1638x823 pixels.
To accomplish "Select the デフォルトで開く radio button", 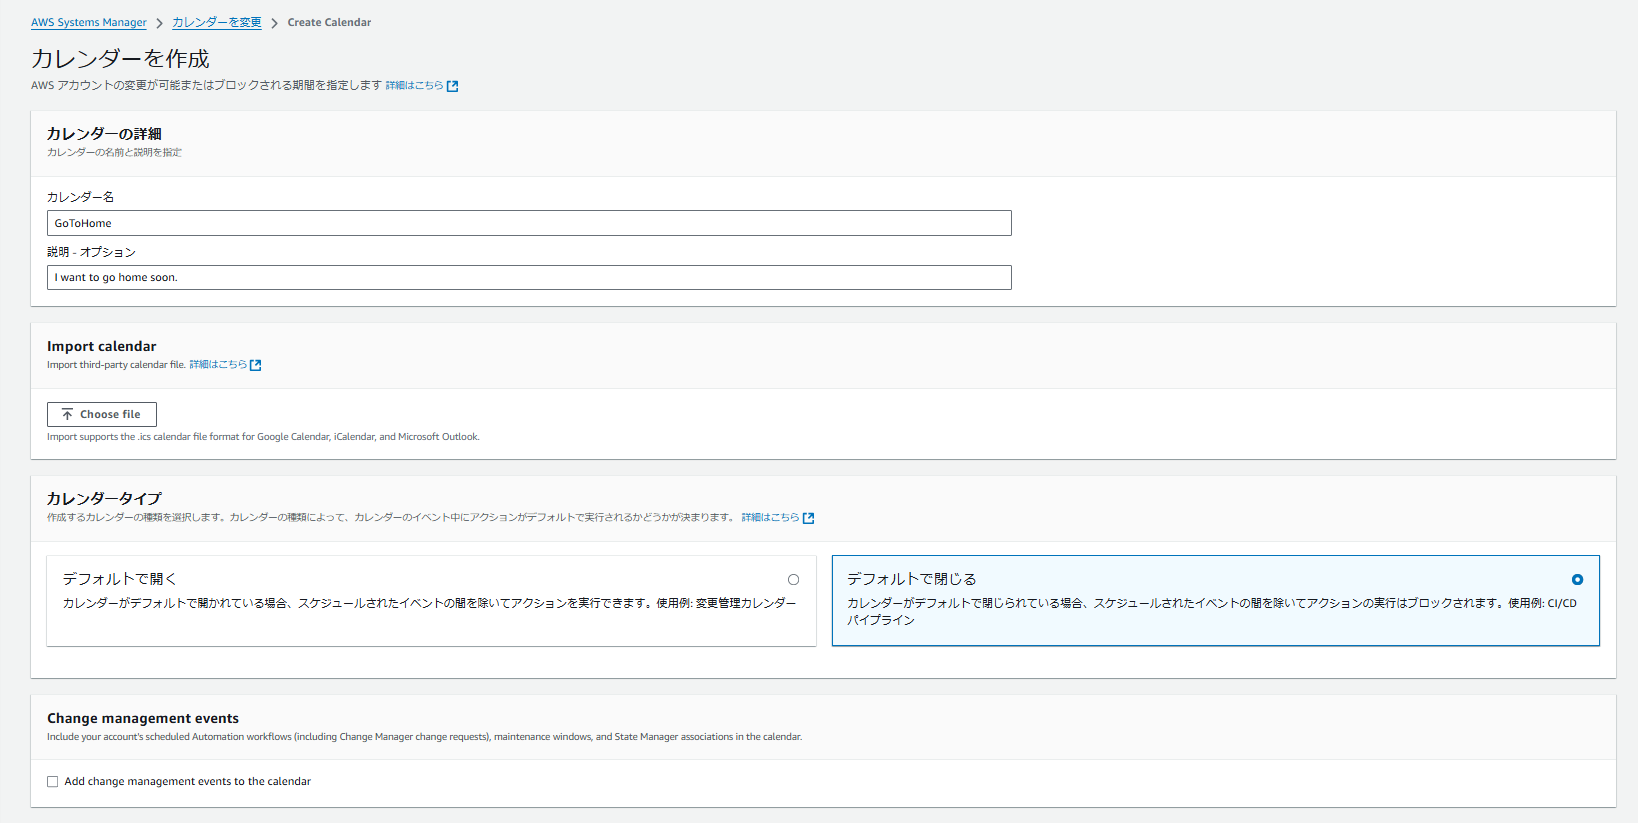I will point(793,580).
